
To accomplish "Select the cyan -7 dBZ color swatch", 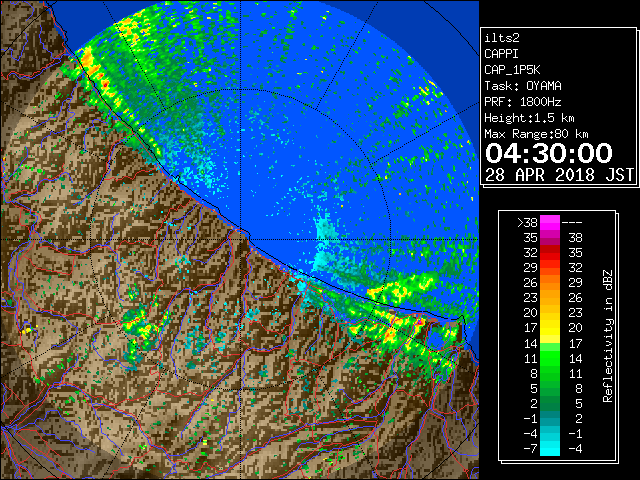I will tap(550, 449).
